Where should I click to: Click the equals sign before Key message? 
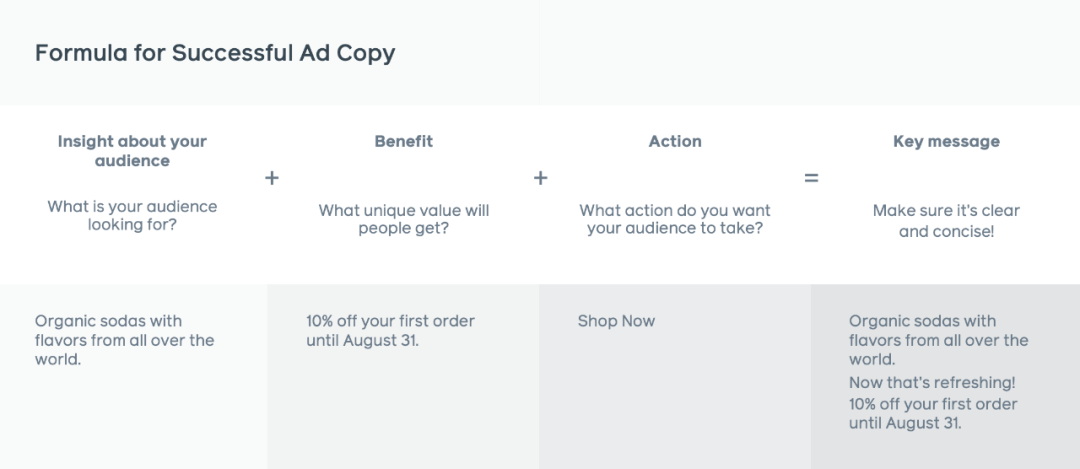[x=811, y=178]
